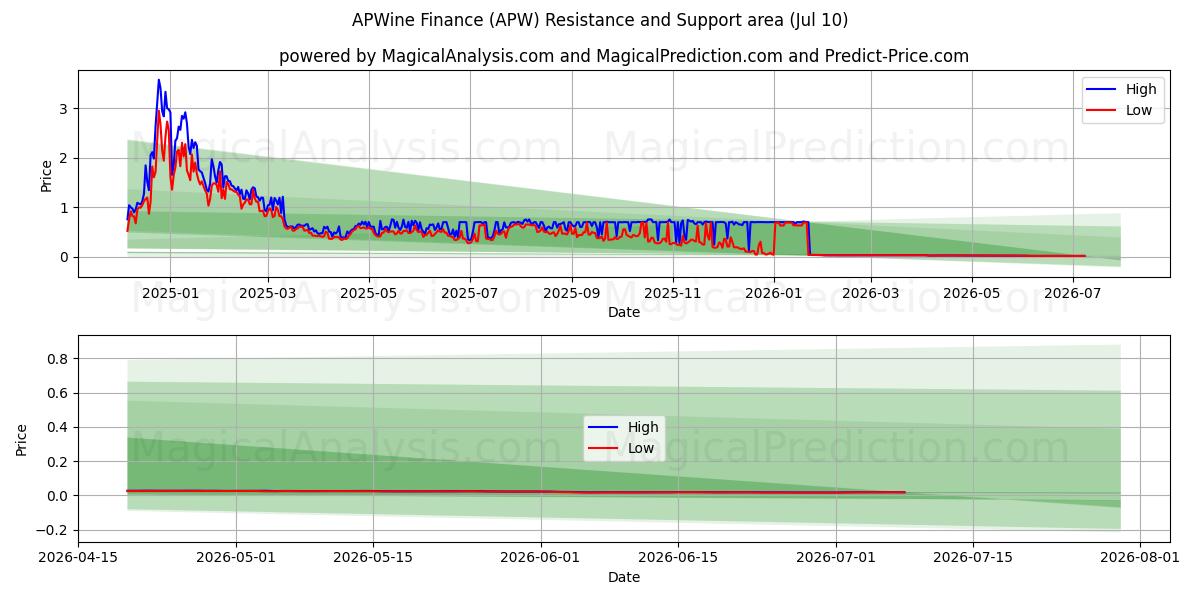Click the '2025-09' x-axis label
The image size is (1200, 600).
pos(572,294)
